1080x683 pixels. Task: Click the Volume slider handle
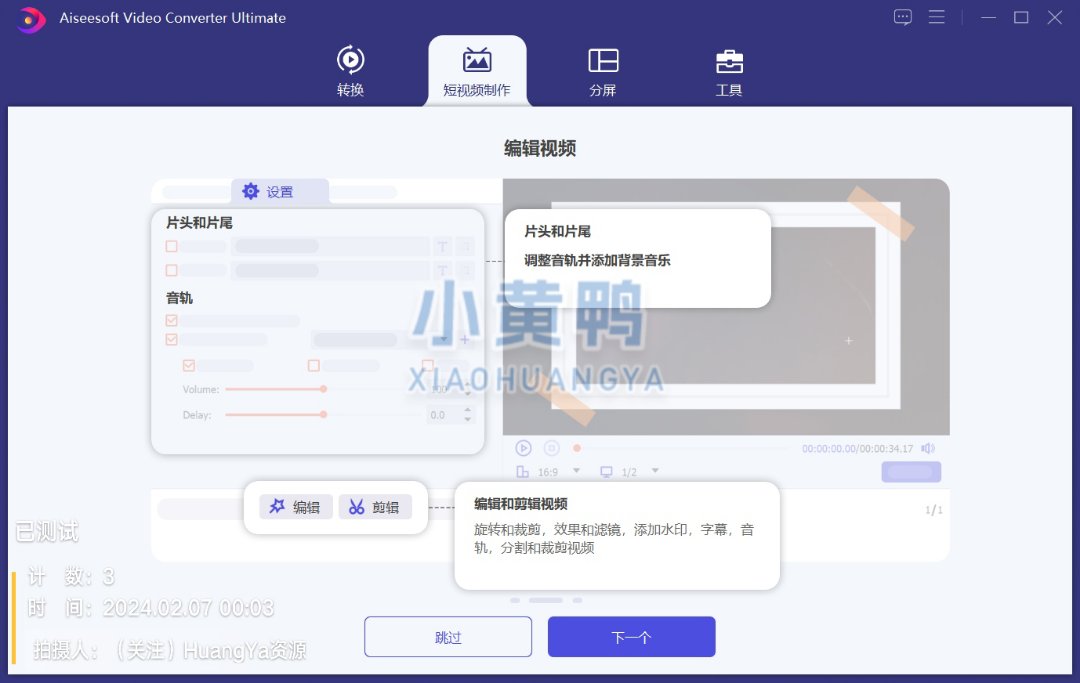pyautogui.click(x=323, y=389)
